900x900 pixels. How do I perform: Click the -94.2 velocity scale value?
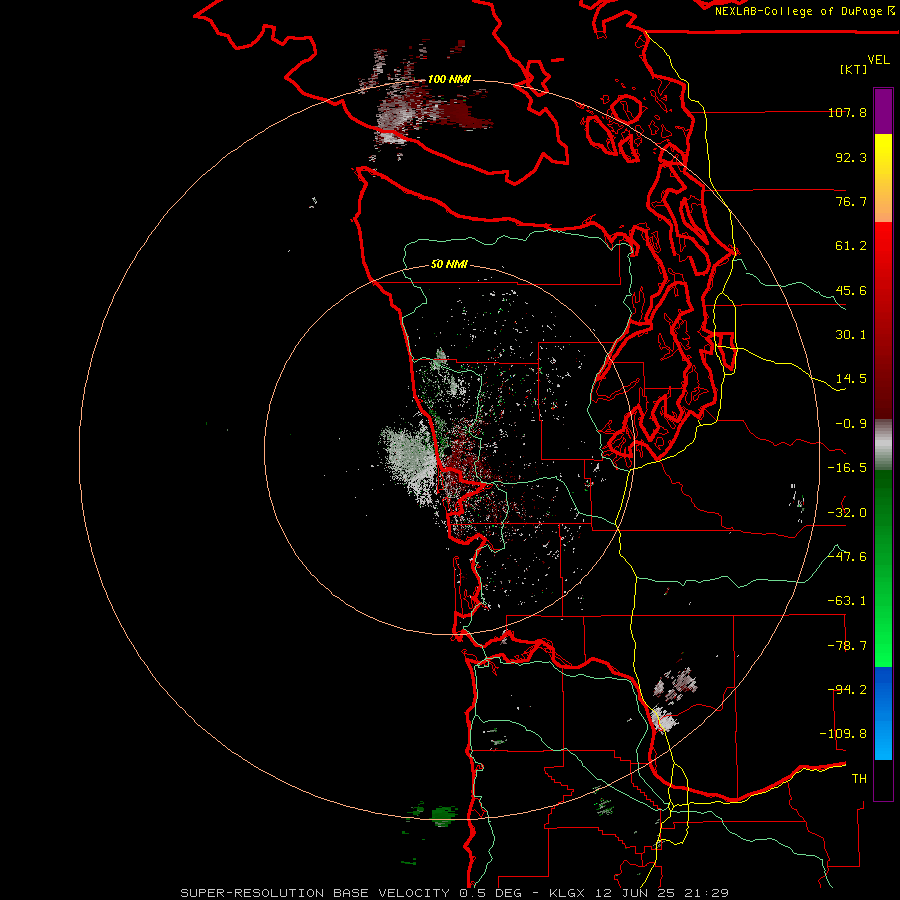click(847, 689)
